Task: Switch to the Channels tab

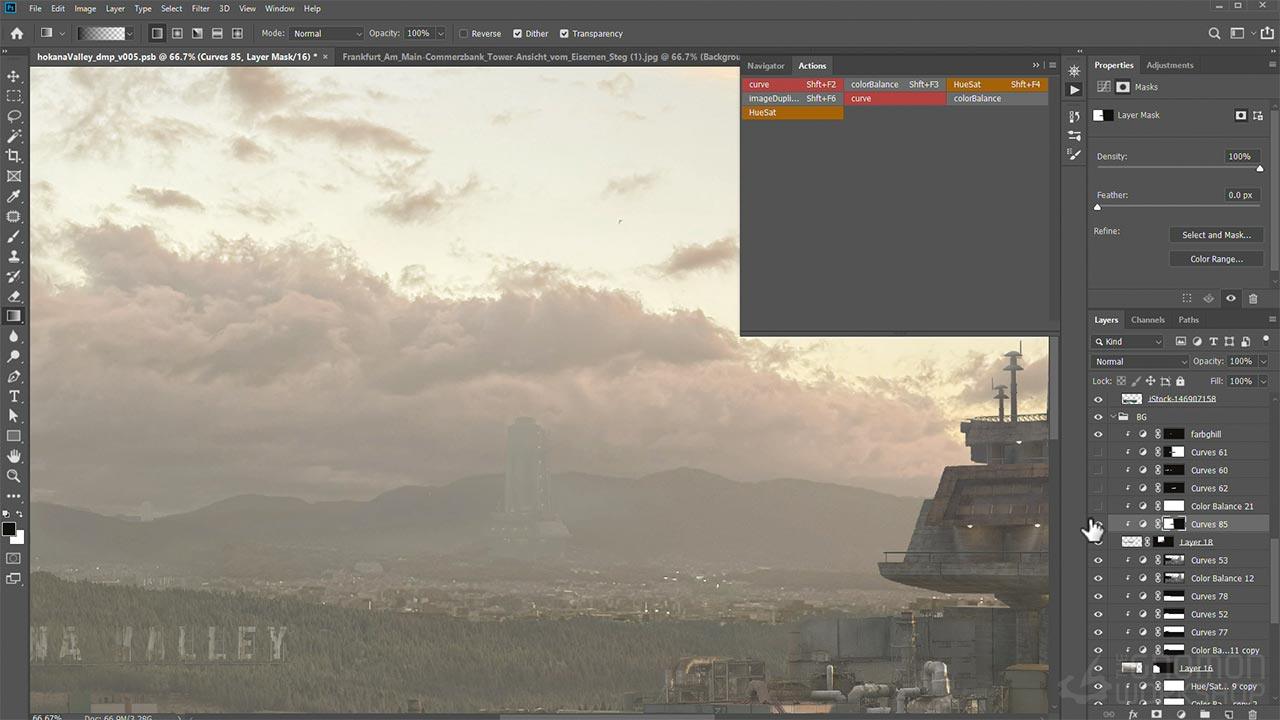Action: pos(1147,320)
